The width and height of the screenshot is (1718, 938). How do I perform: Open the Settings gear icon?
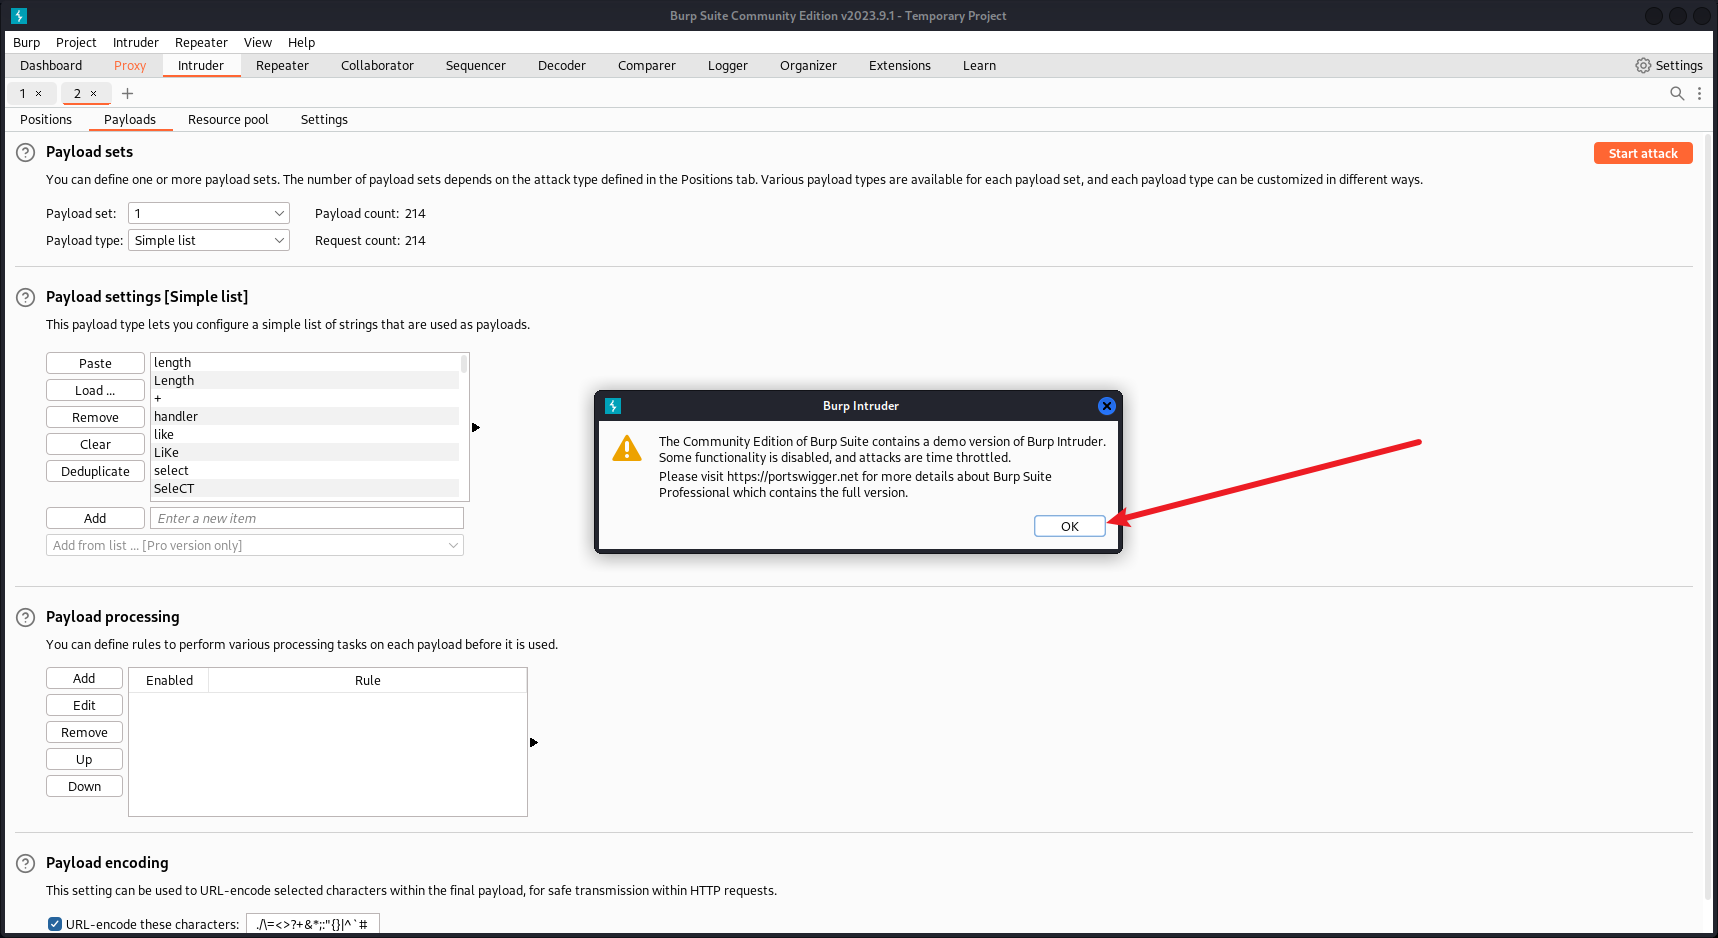pyautogui.click(x=1643, y=65)
